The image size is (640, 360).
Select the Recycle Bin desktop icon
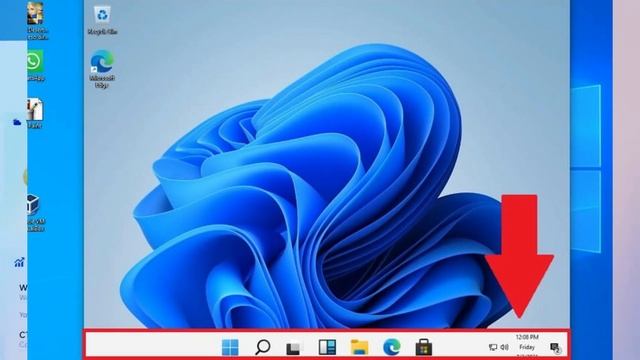[x=102, y=20]
